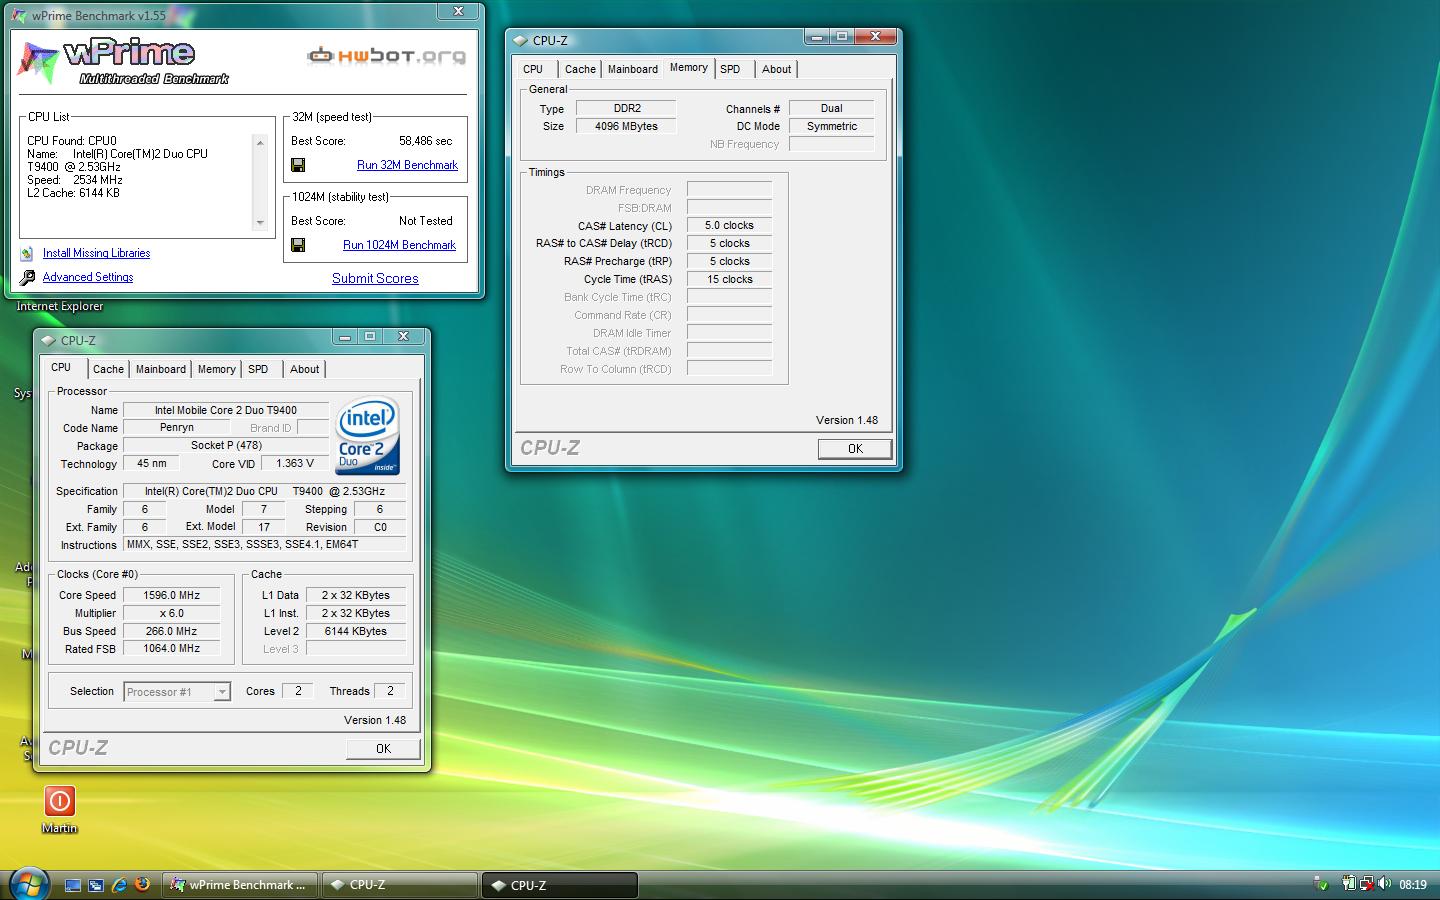Click the Rated FSB 1064.0 MHz value
This screenshot has height=900, width=1440.
coord(172,649)
